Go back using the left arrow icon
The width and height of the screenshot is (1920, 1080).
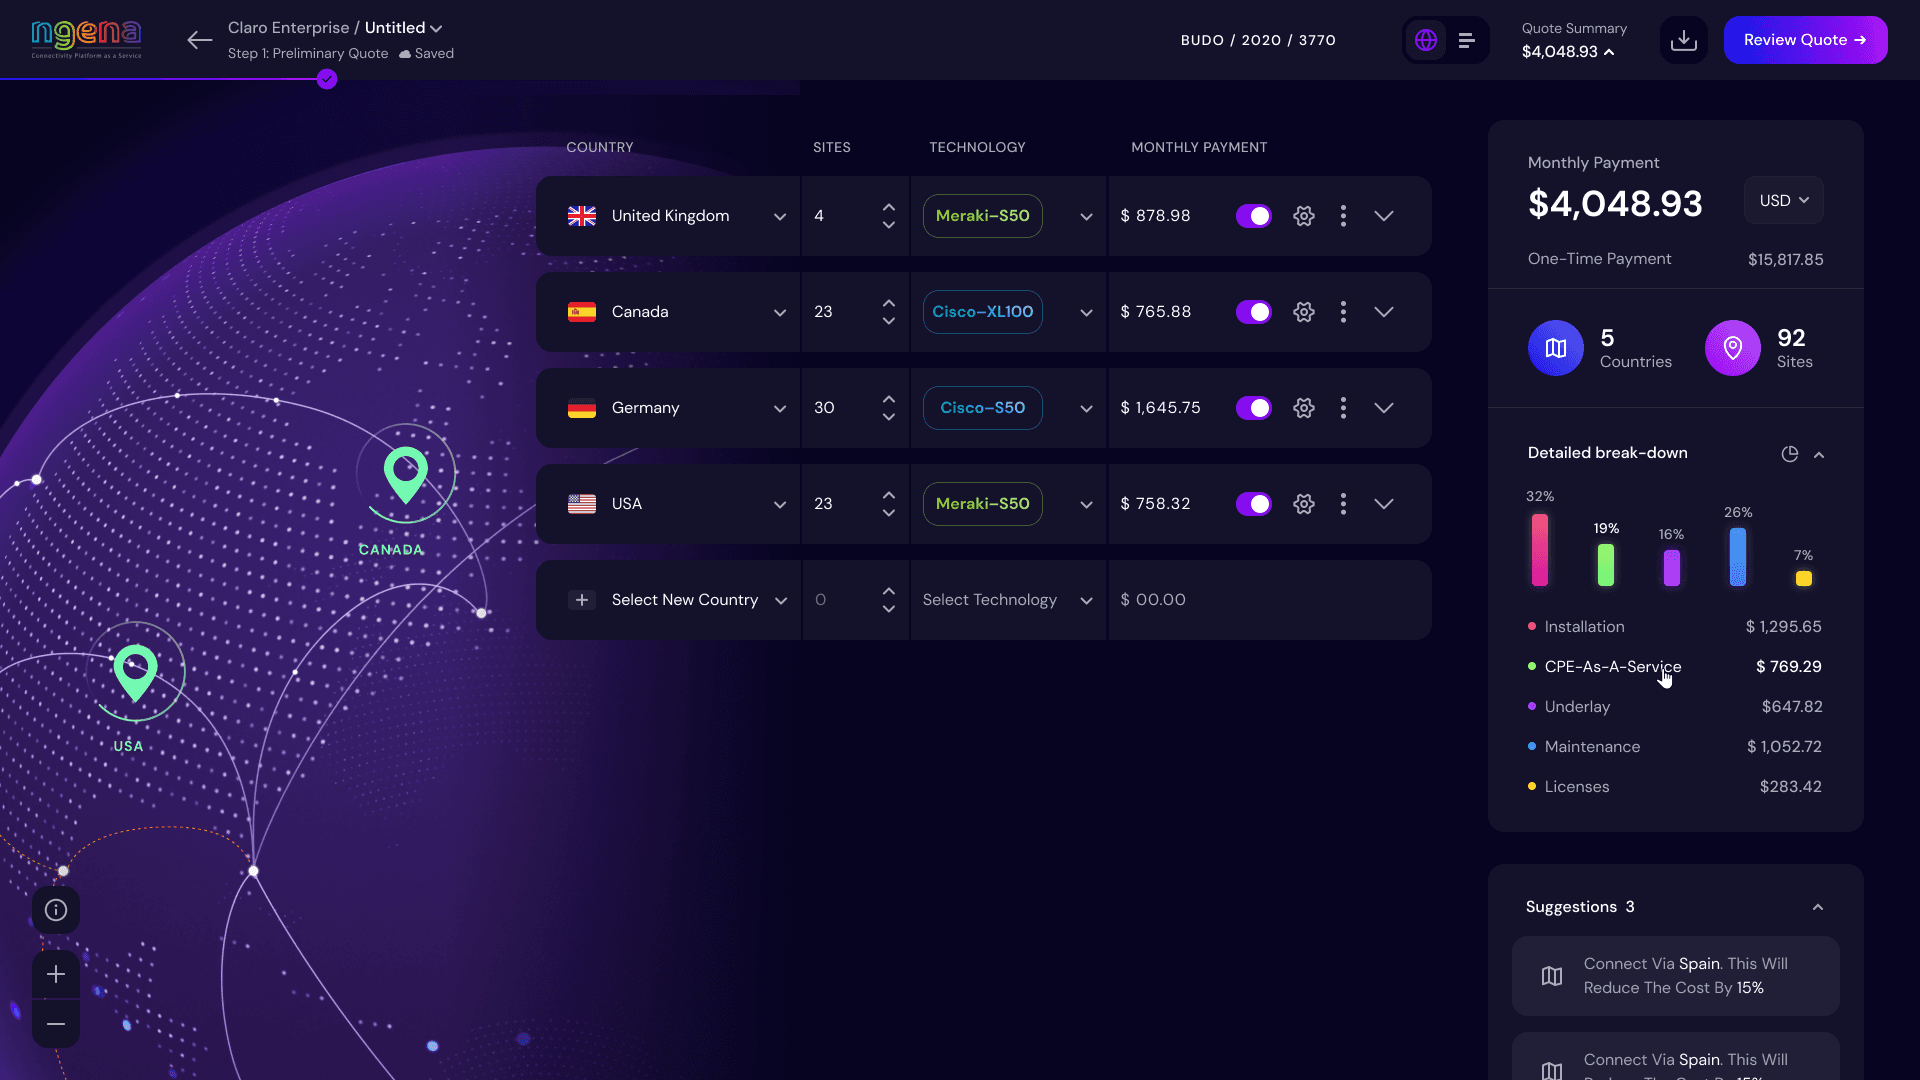click(x=200, y=40)
